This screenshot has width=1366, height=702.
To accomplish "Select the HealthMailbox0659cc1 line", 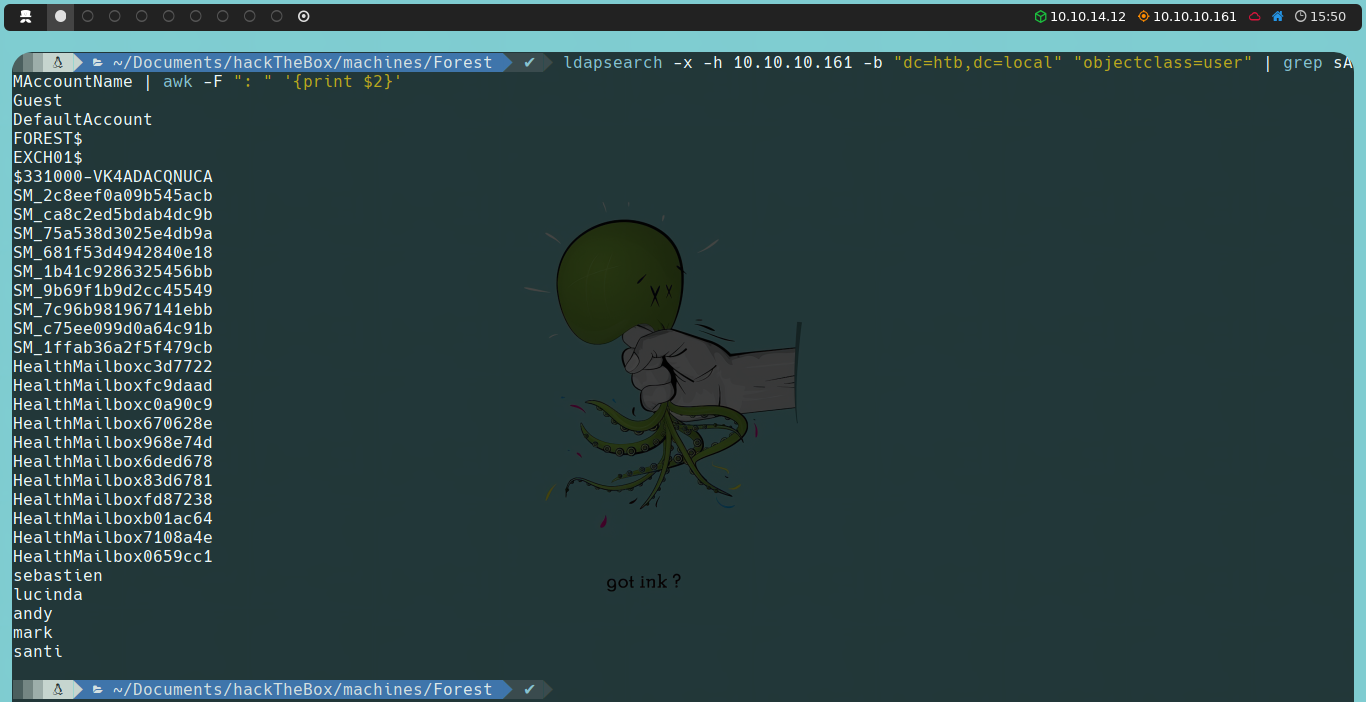I will click(x=113, y=556).
